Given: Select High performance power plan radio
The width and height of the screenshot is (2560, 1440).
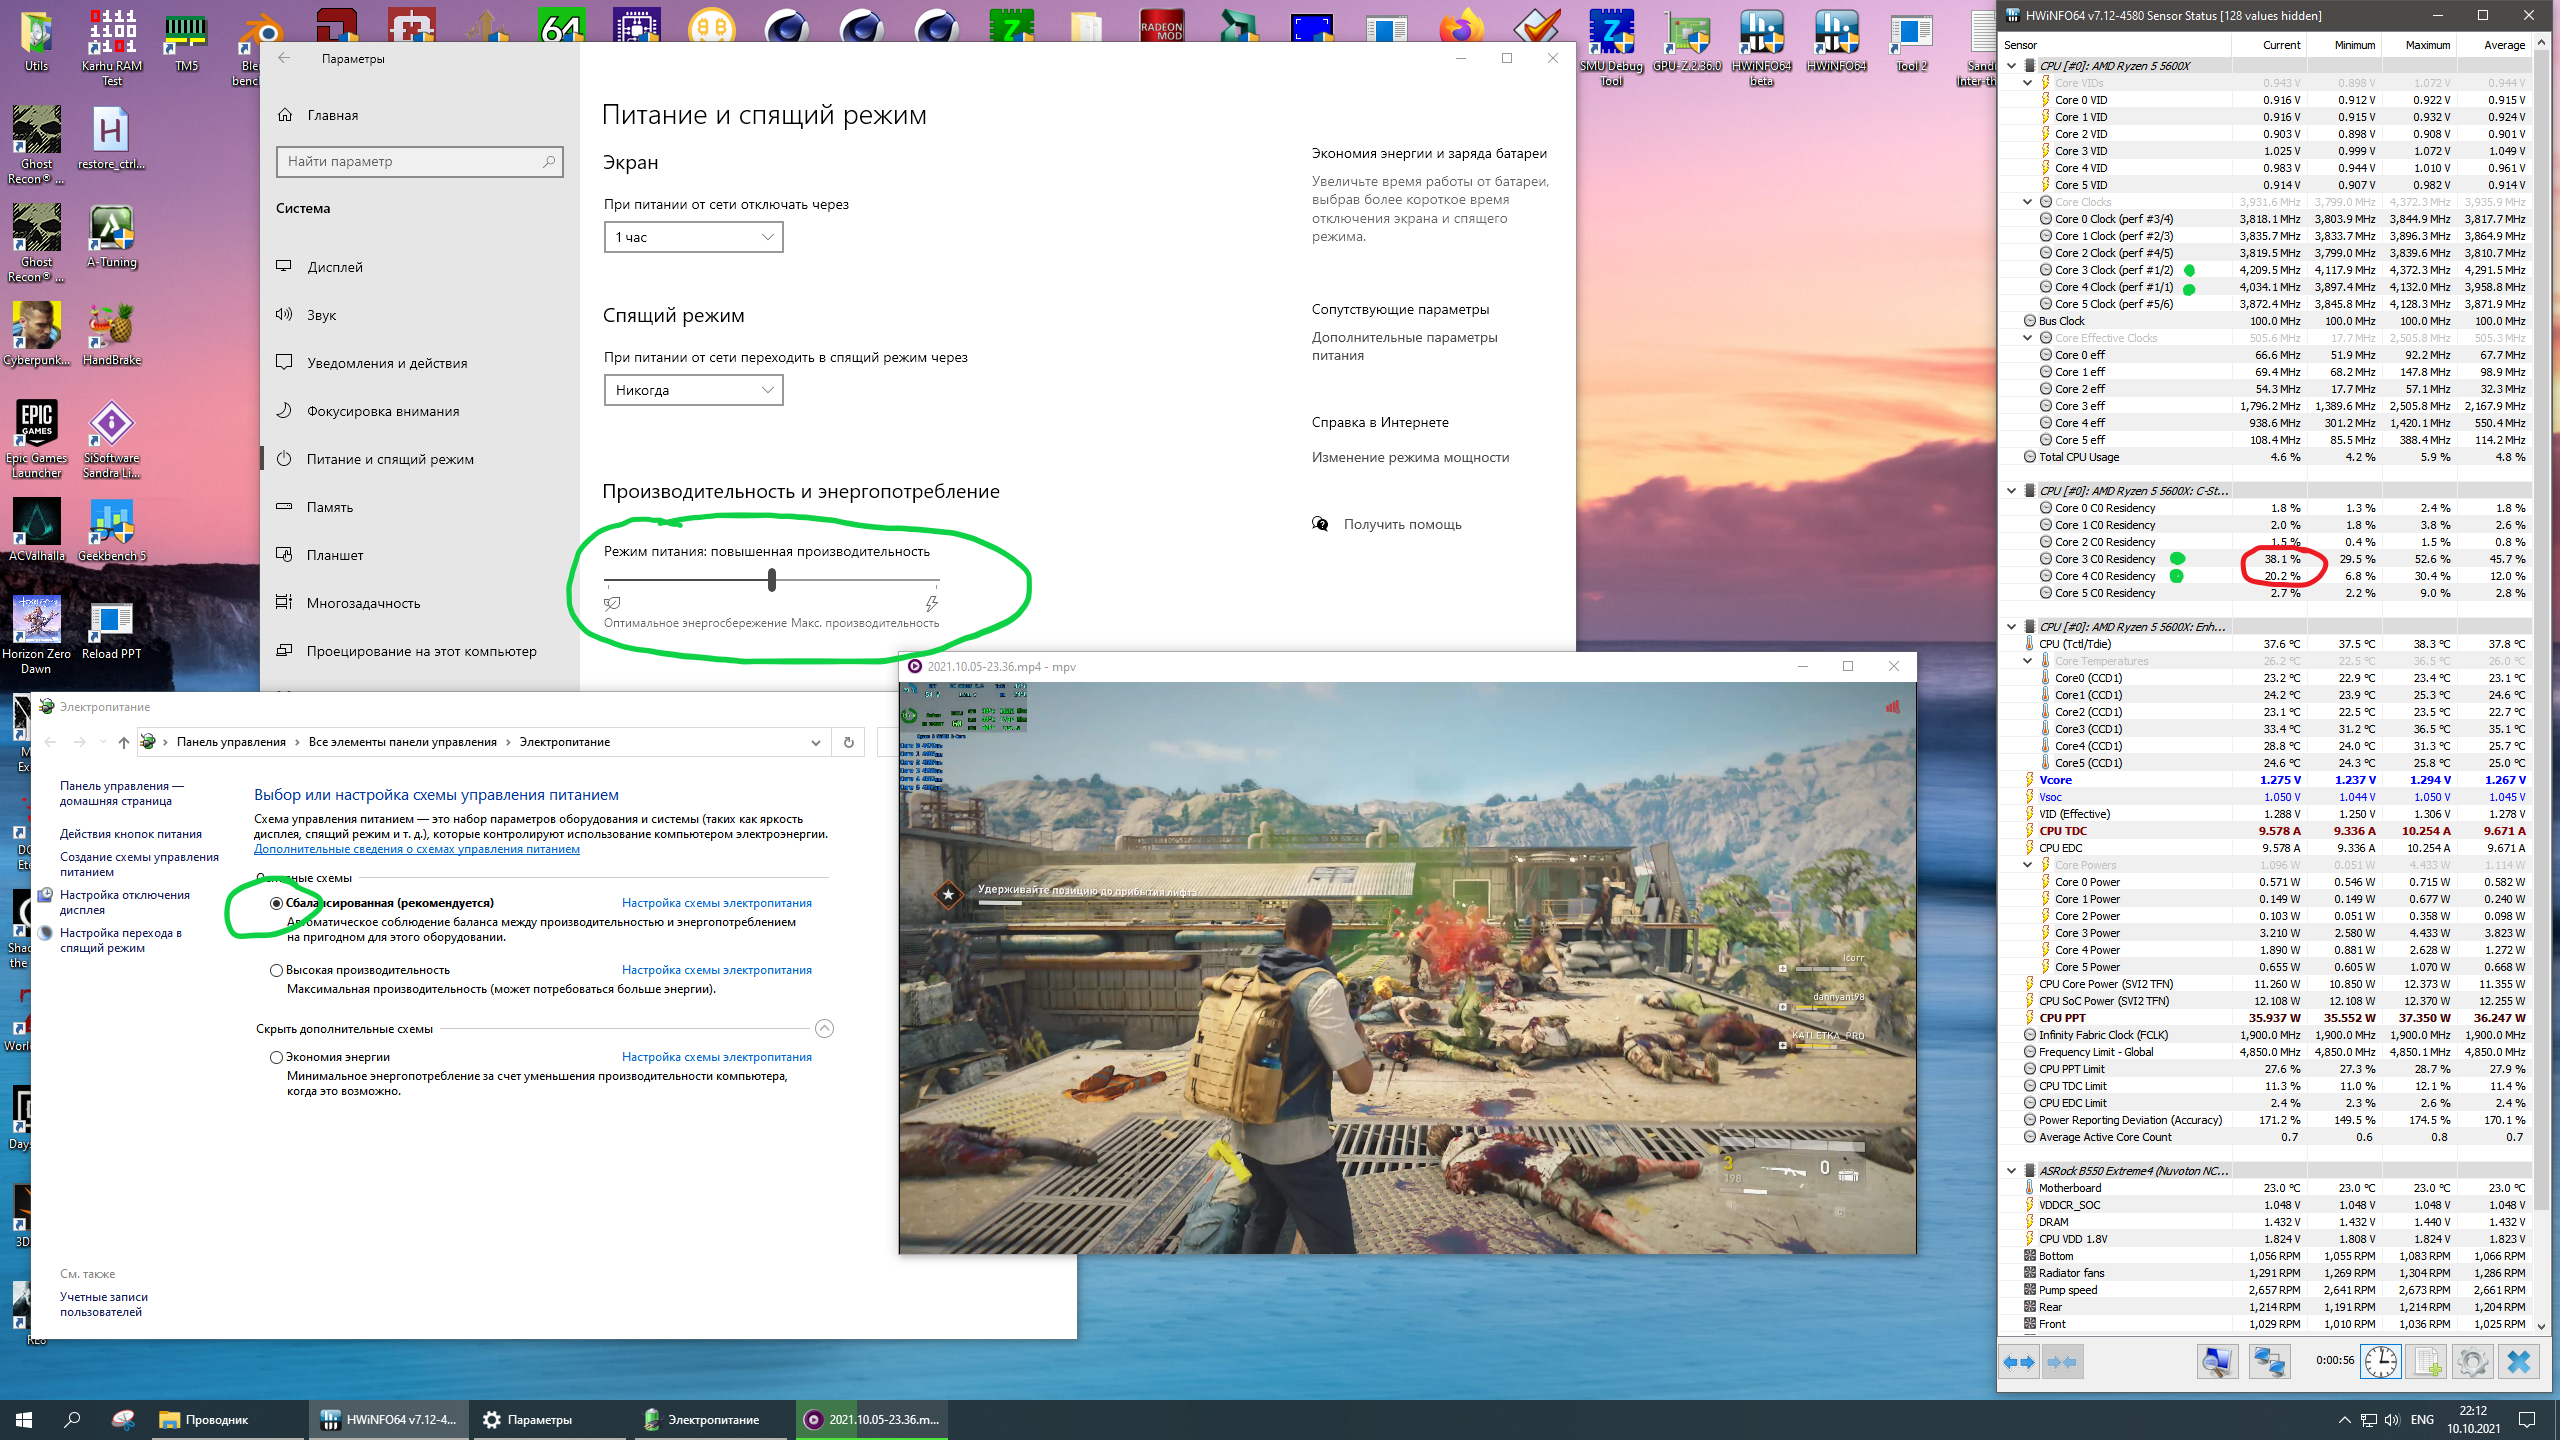Looking at the screenshot, I should click(x=276, y=970).
